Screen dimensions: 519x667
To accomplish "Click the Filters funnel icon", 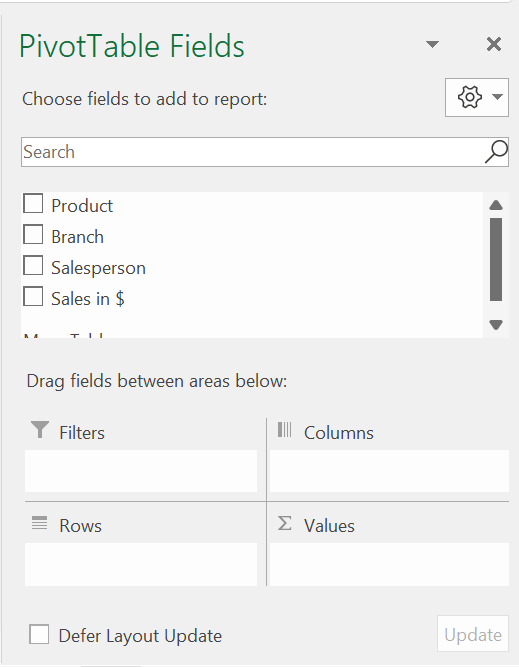I will 40,430.
